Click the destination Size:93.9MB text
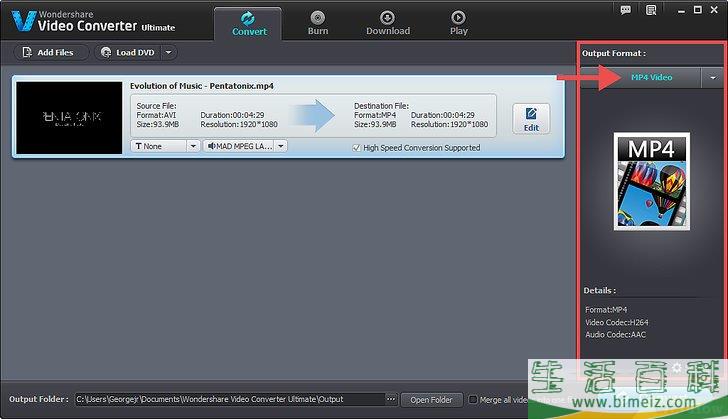728x419 pixels. click(x=375, y=124)
